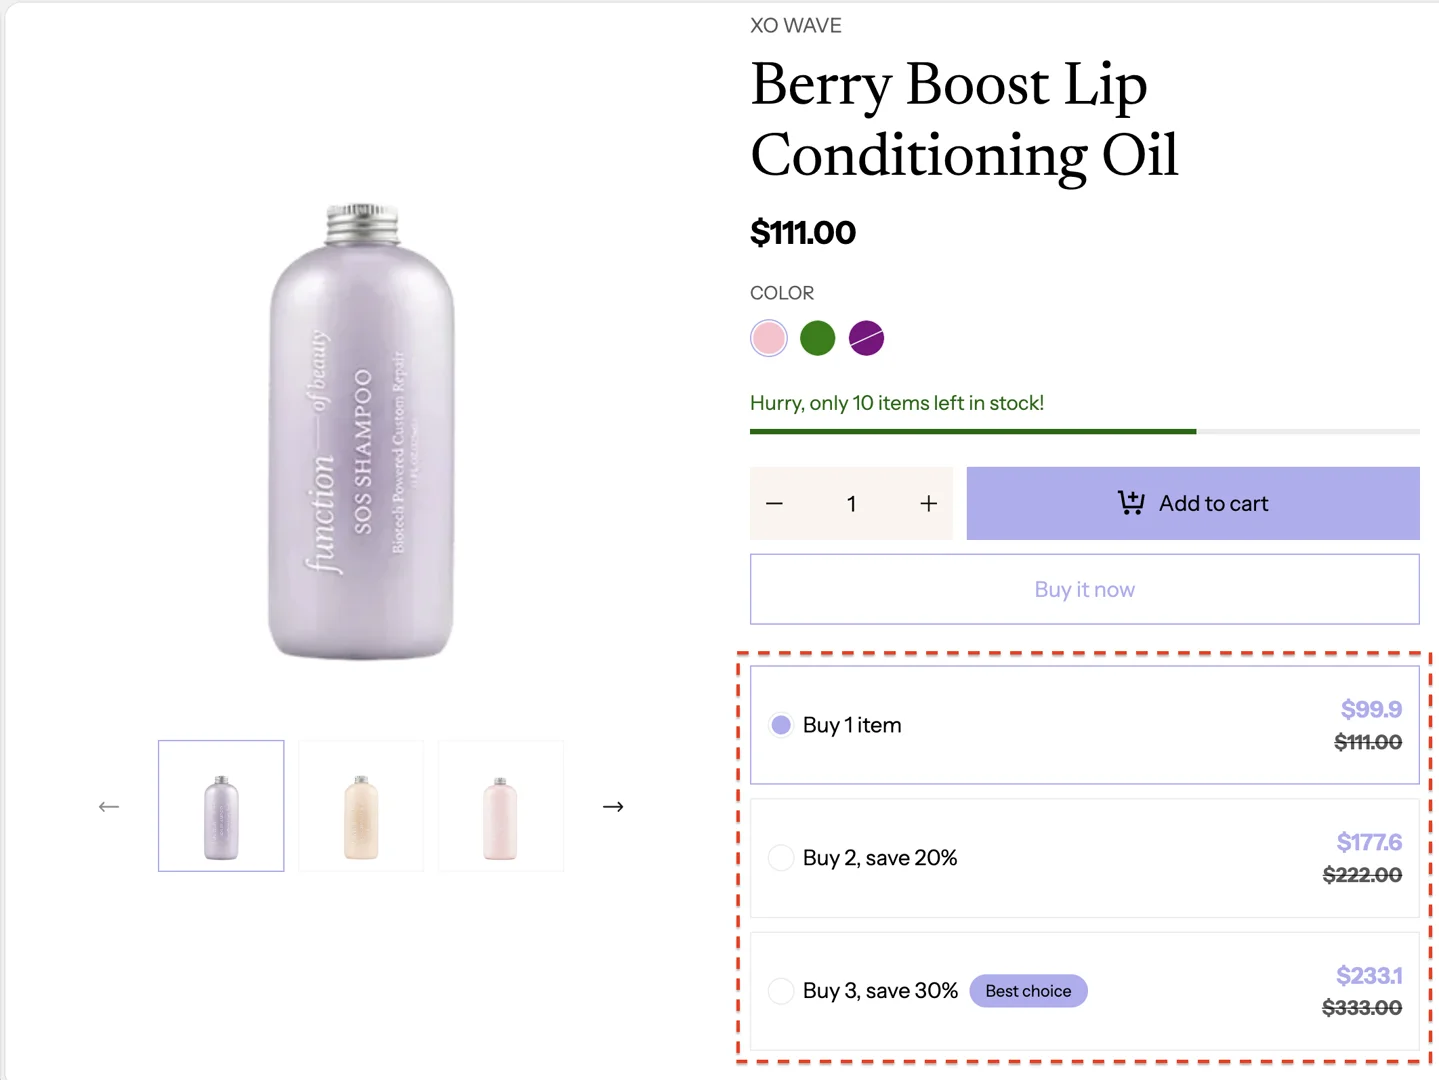
Task: Click the Best choice badge
Action: tap(1028, 991)
